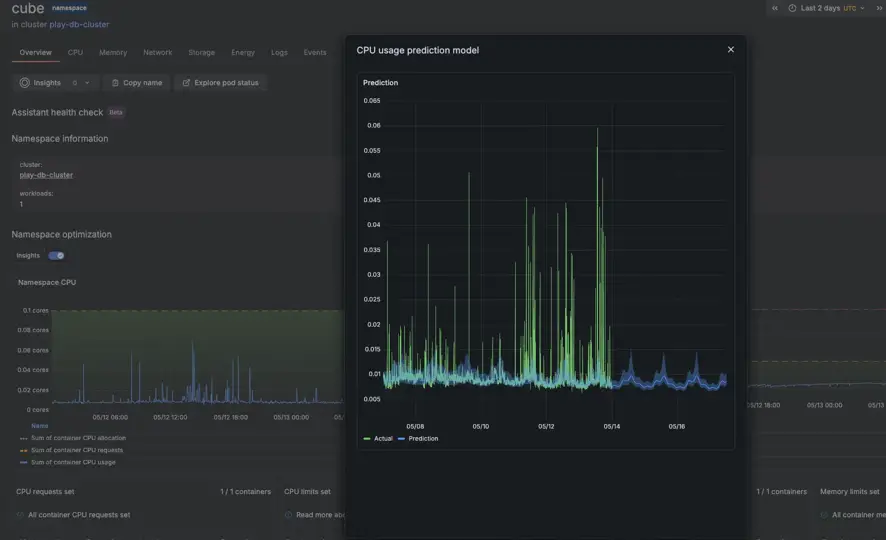The width and height of the screenshot is (886, 540).
Task: Open play-db-cluster link under Namespace information
Action: [x=46, y=175]
